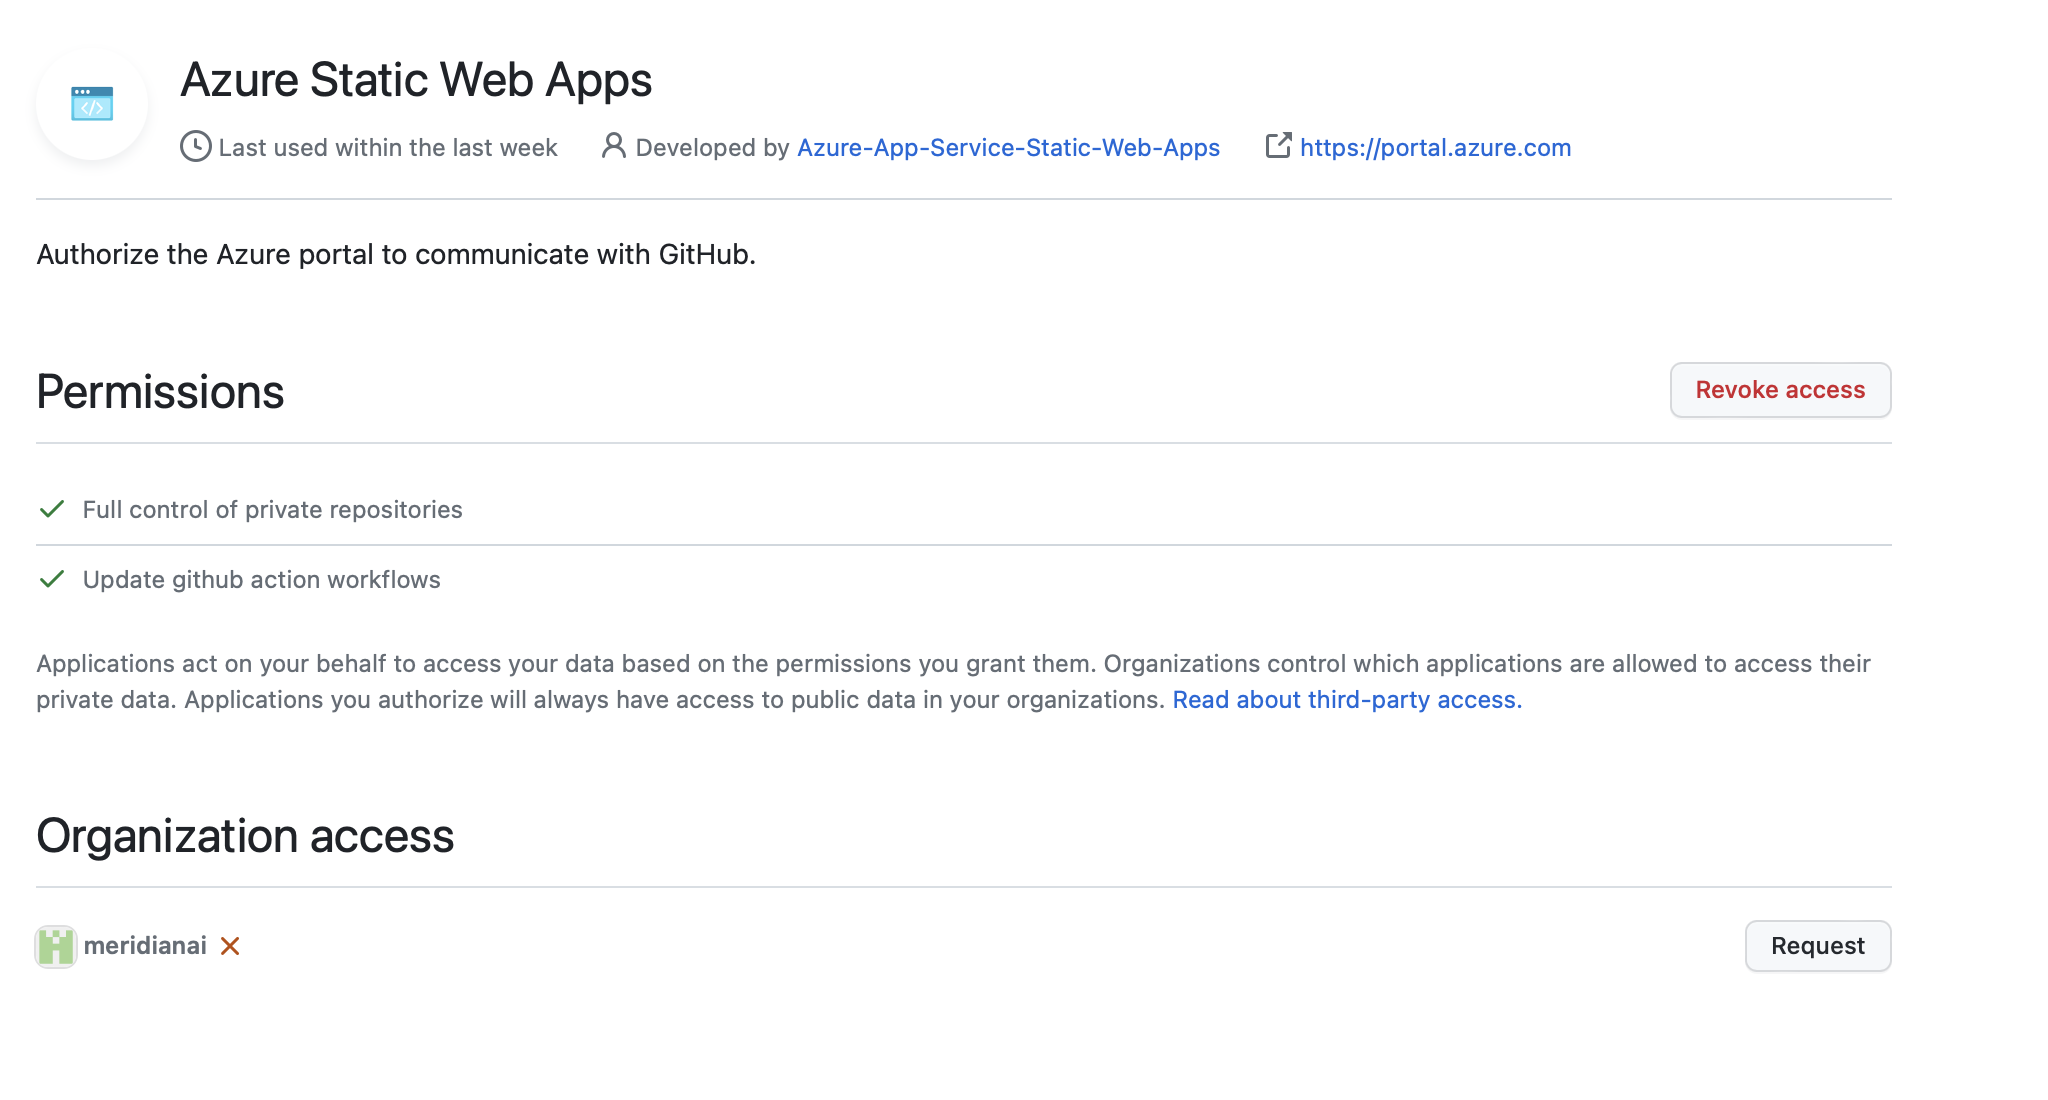Click the clock icon beside last used info
This screenshot has height=1100, width=2048.
click(196, 146)
